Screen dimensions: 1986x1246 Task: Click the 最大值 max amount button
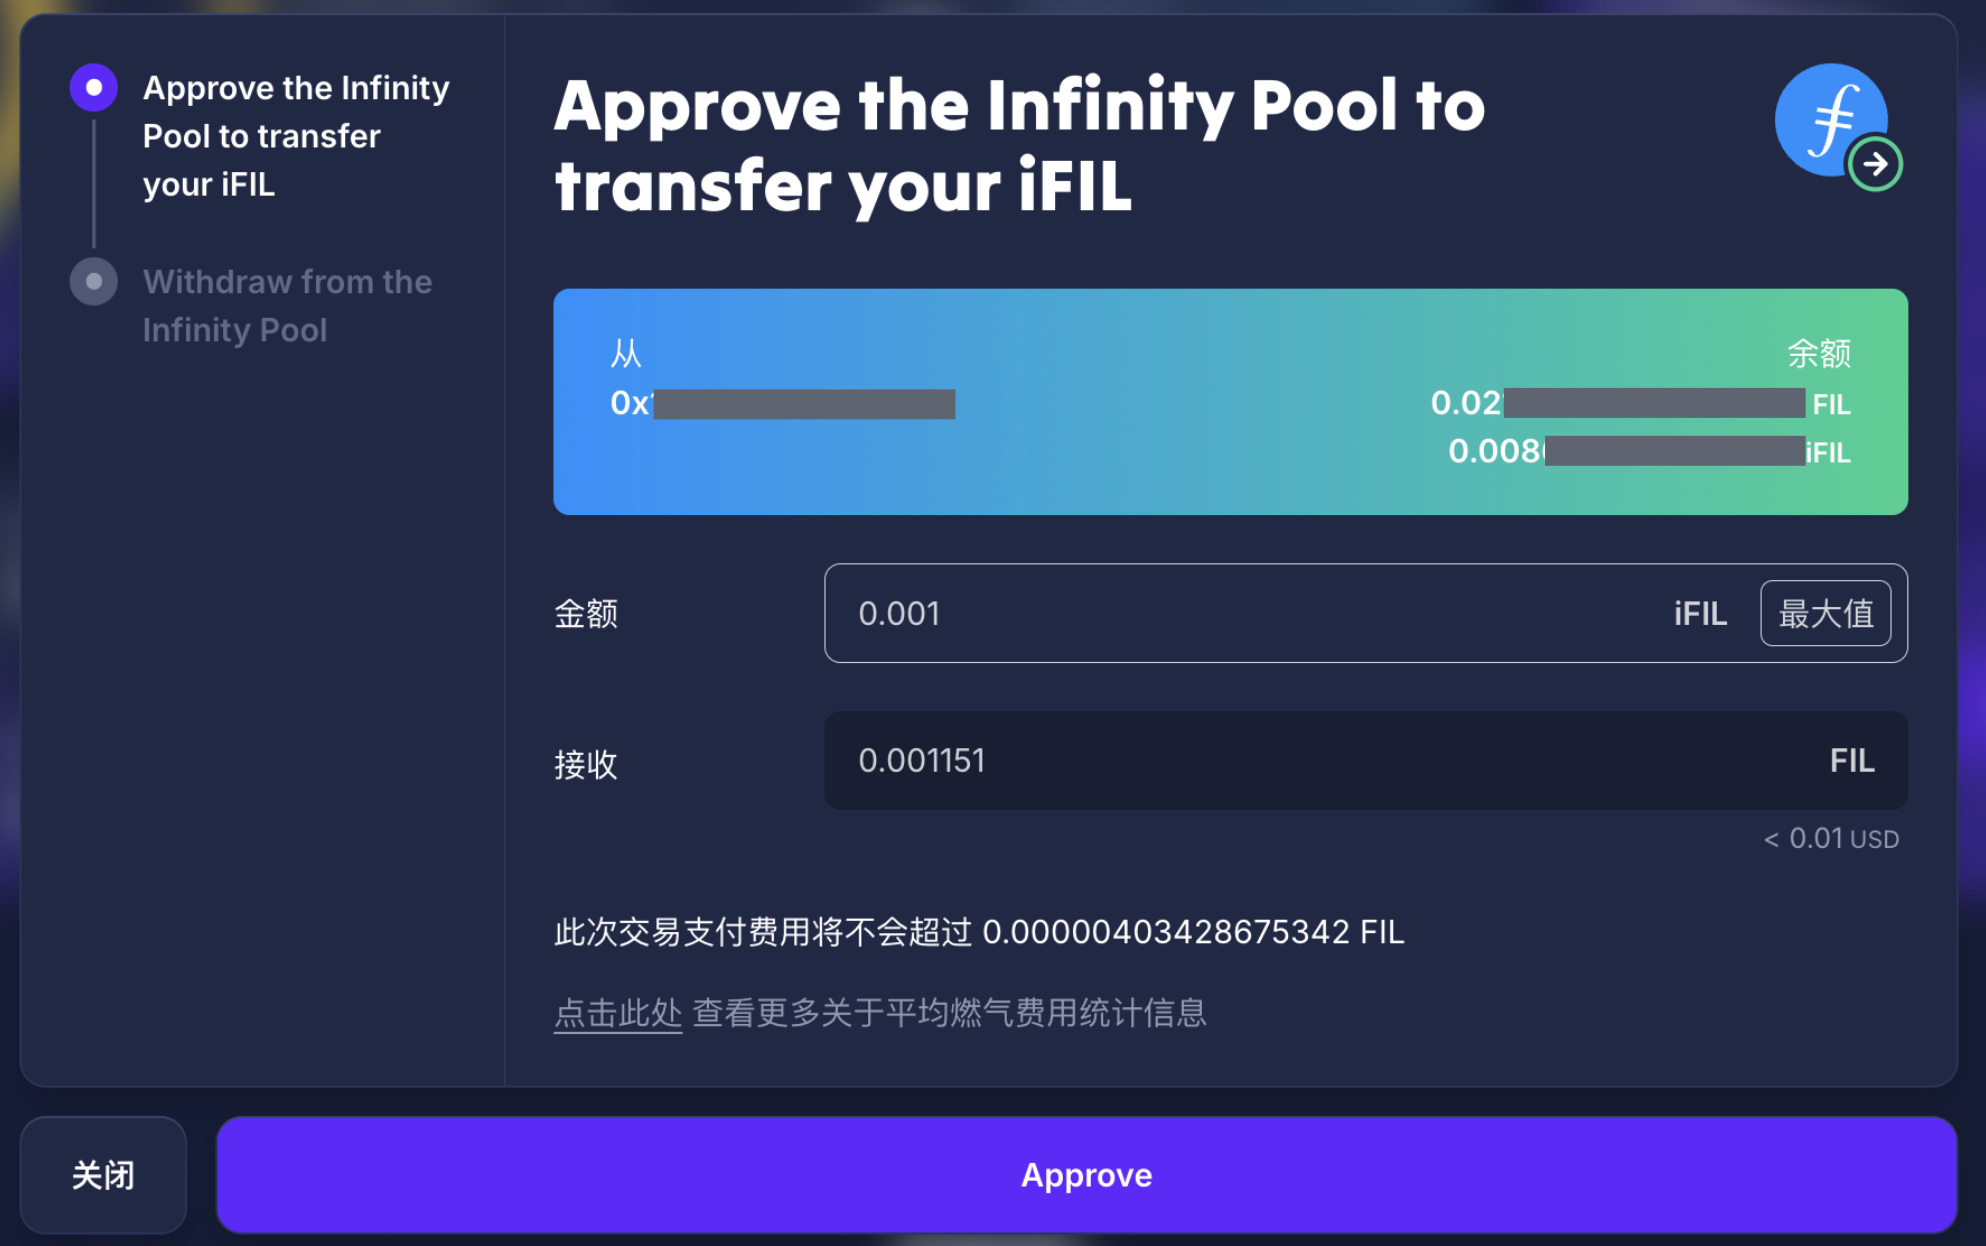point(1825,613)
